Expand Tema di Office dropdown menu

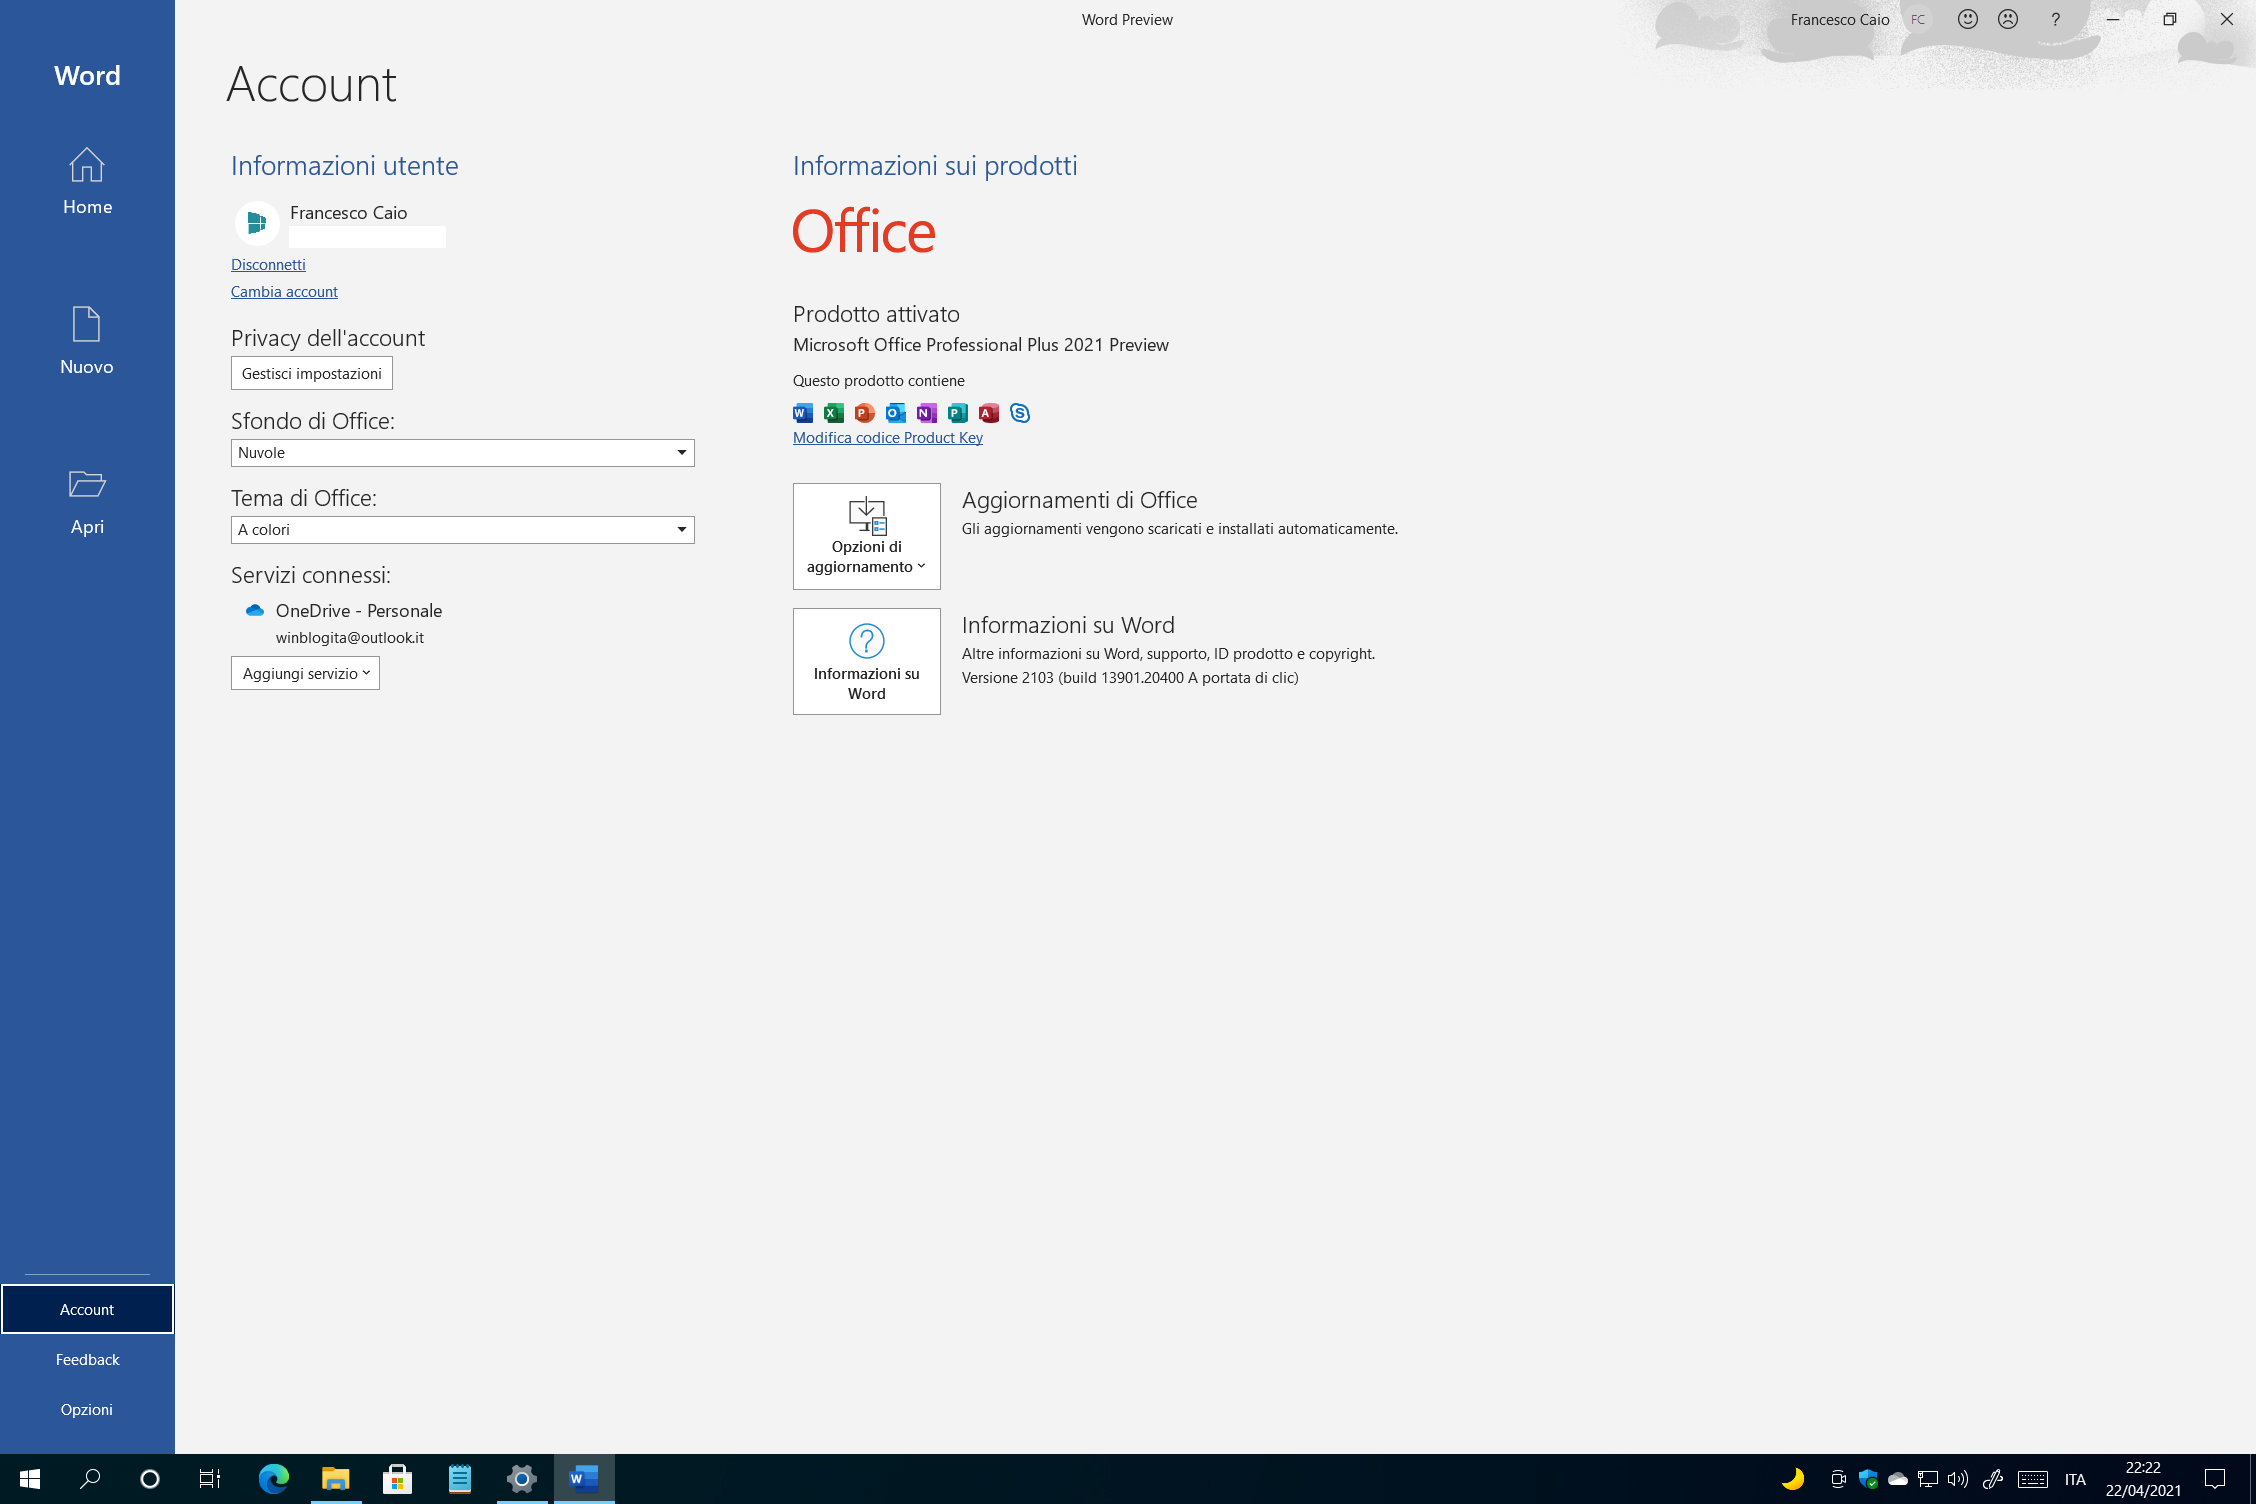pyautogui.click(x=682, y=530)
